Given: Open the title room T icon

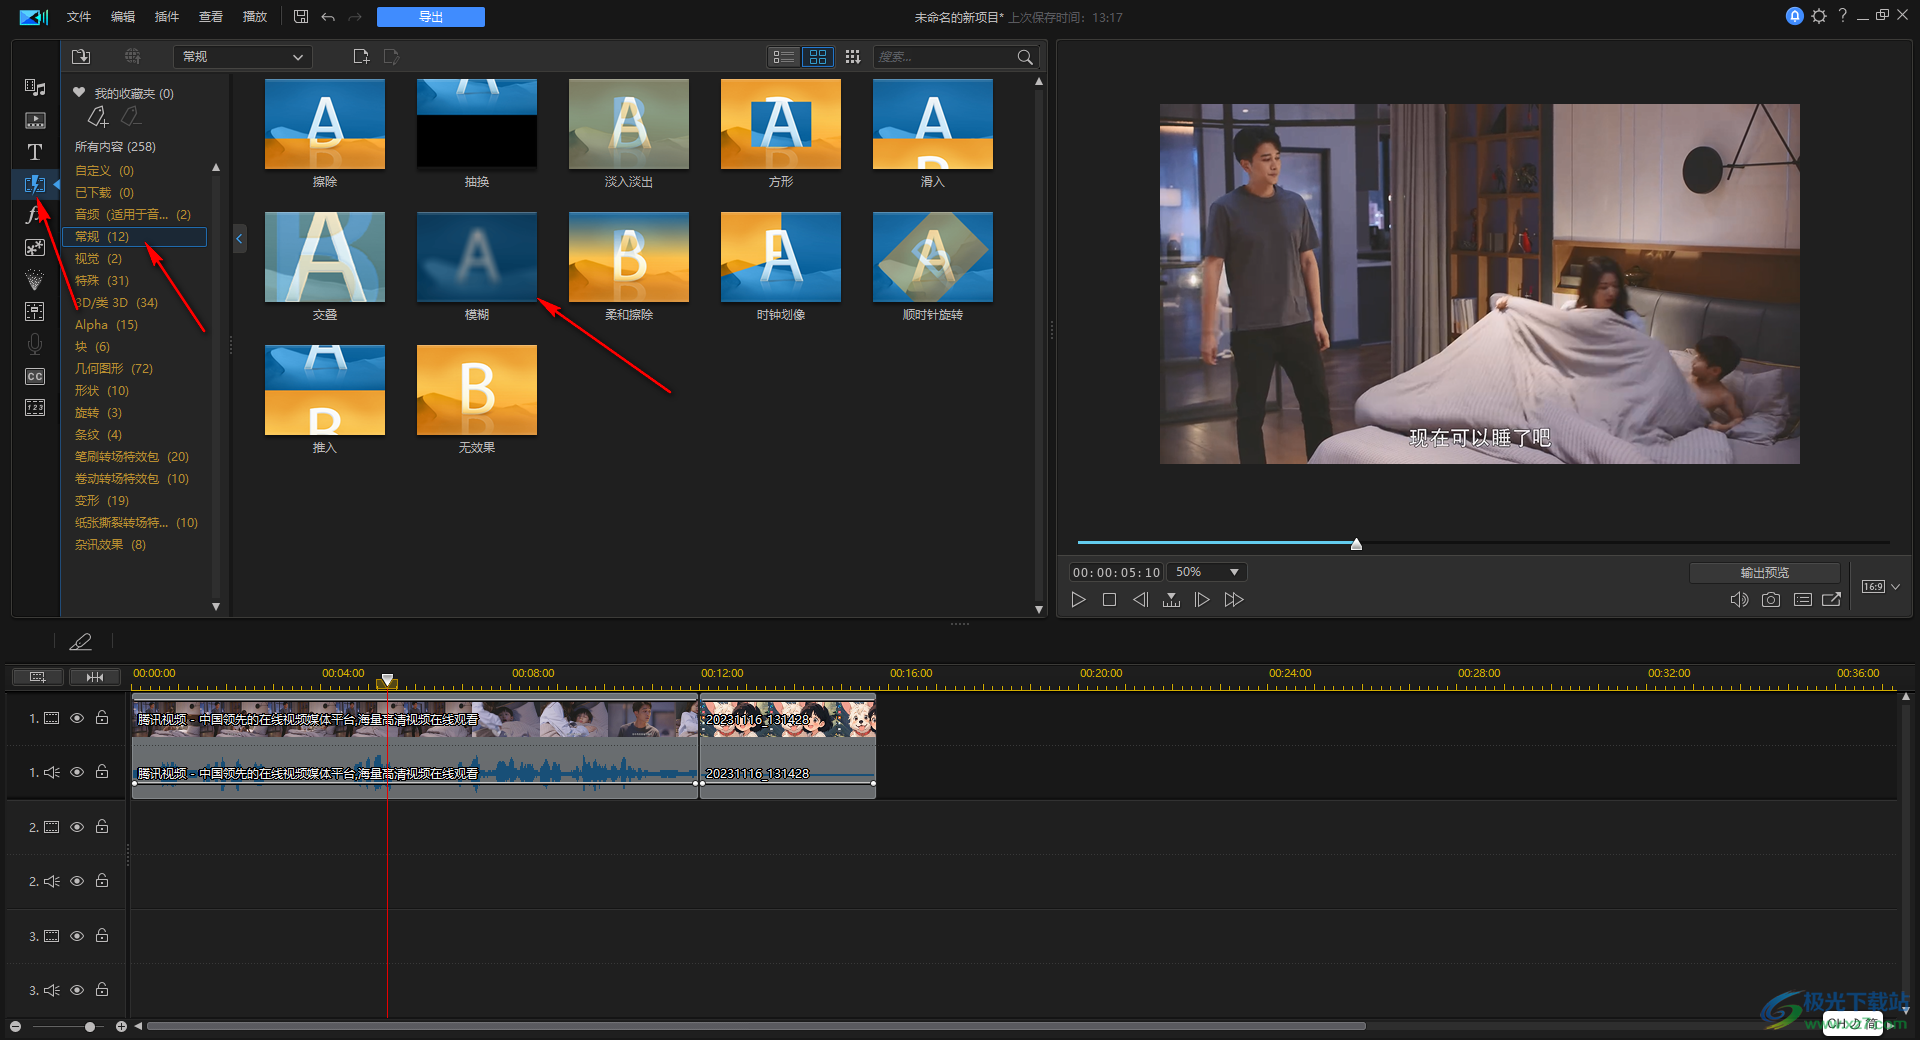Looking at the screenshot, I should (35, 152).
